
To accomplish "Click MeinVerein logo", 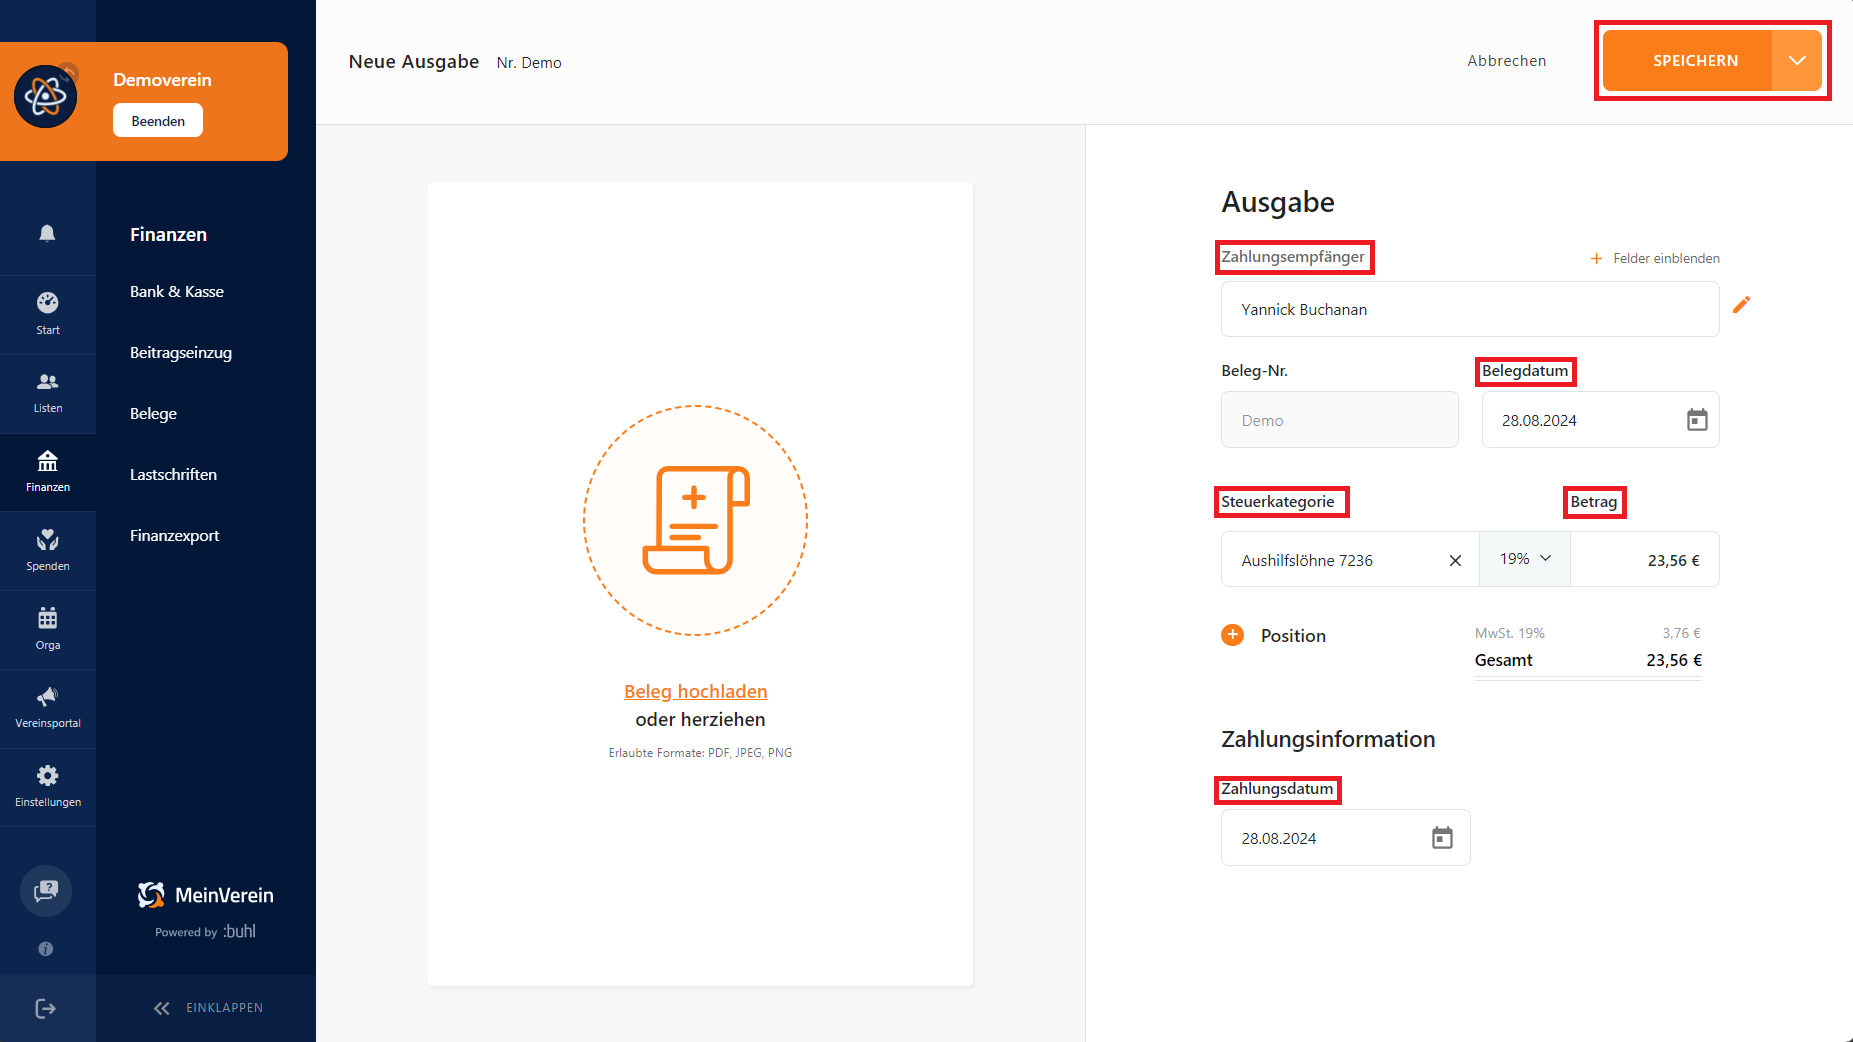I will (x=205, y=895).
